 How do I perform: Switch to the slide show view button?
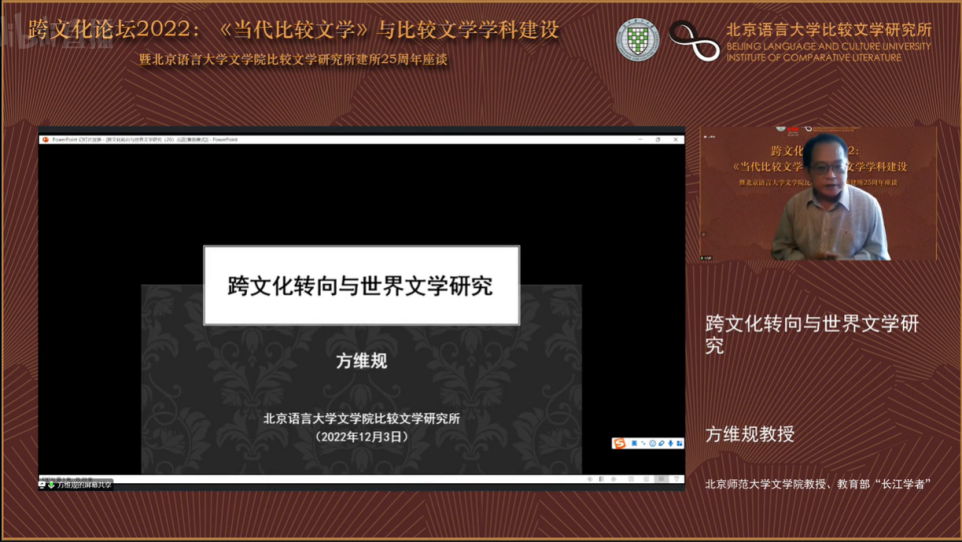pyautogui.click(x=661, y=479)
